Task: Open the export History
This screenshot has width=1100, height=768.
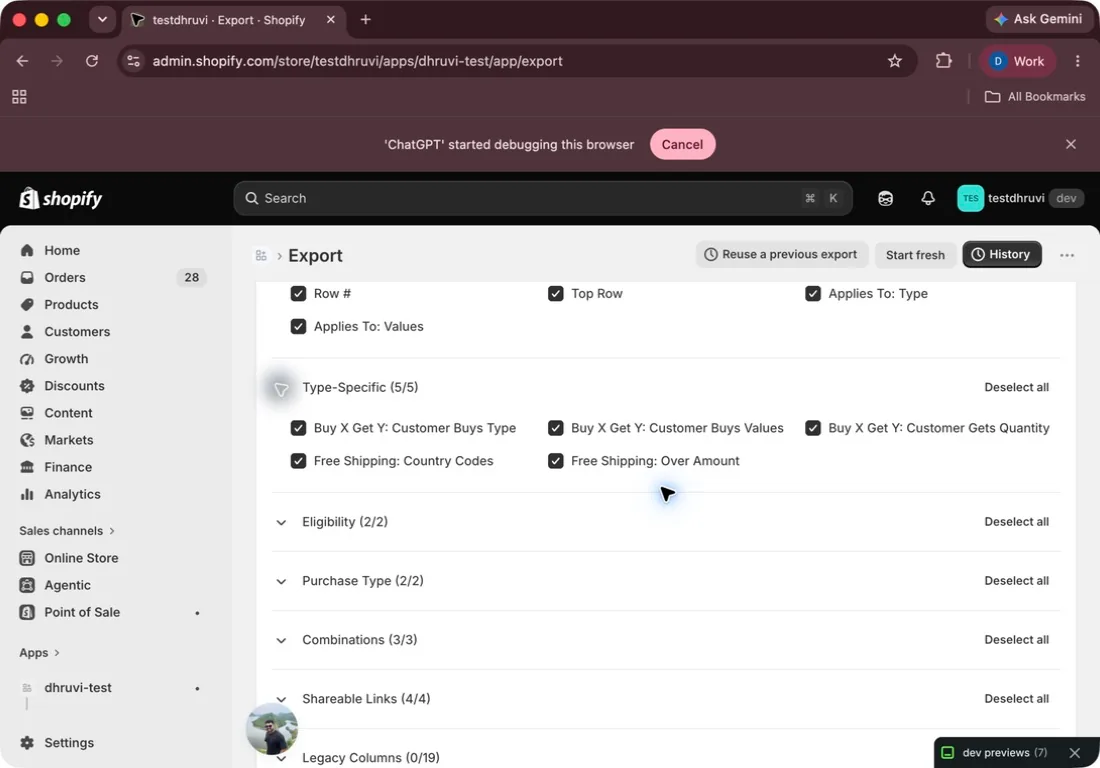Action: coord(1001,255)
